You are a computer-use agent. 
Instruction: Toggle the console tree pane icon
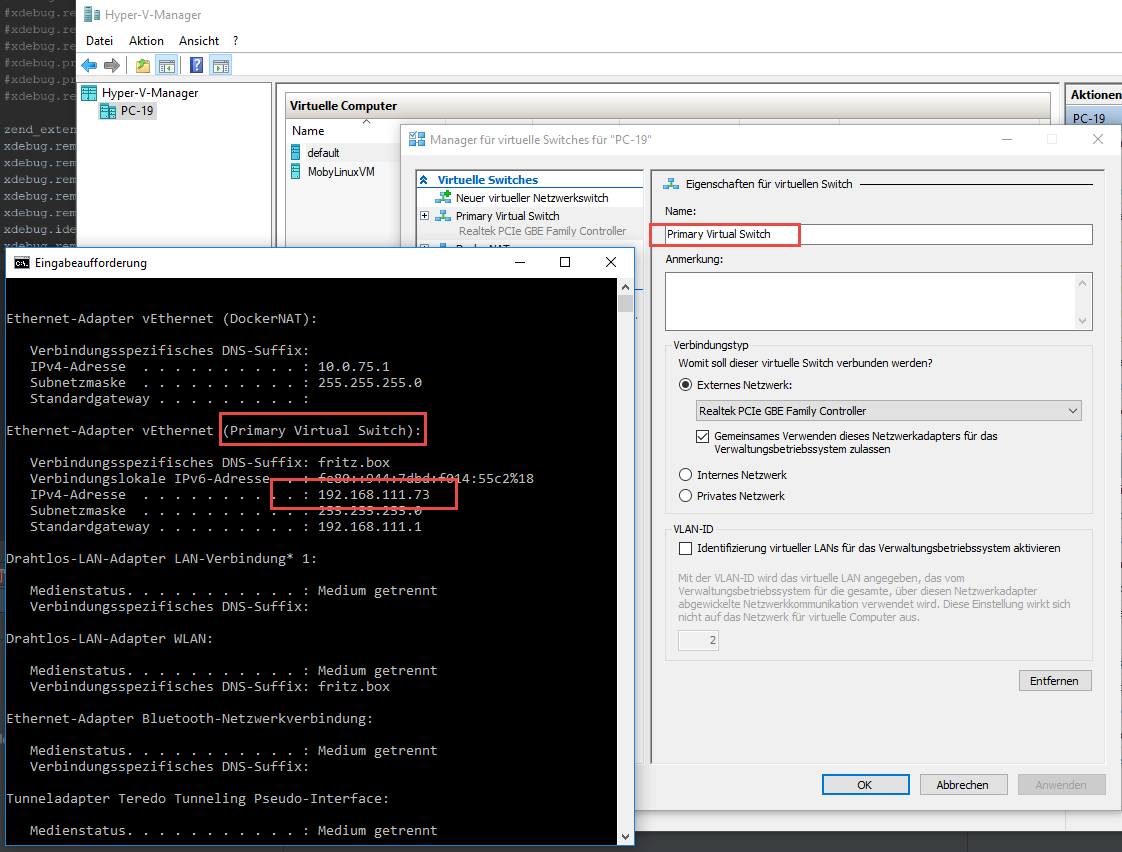pyautogui.click(x=167, y=66)
